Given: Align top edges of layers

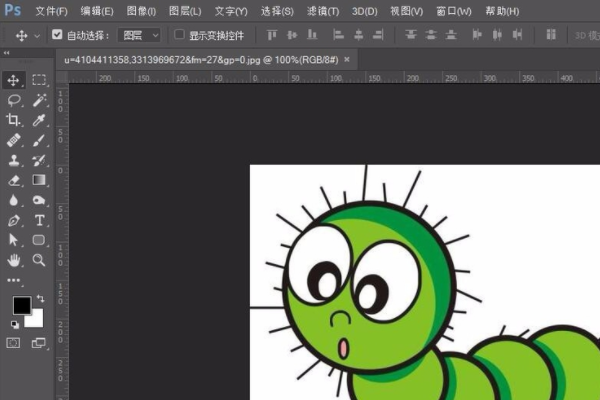Looking at the screenshot, I should pos(272,35).
